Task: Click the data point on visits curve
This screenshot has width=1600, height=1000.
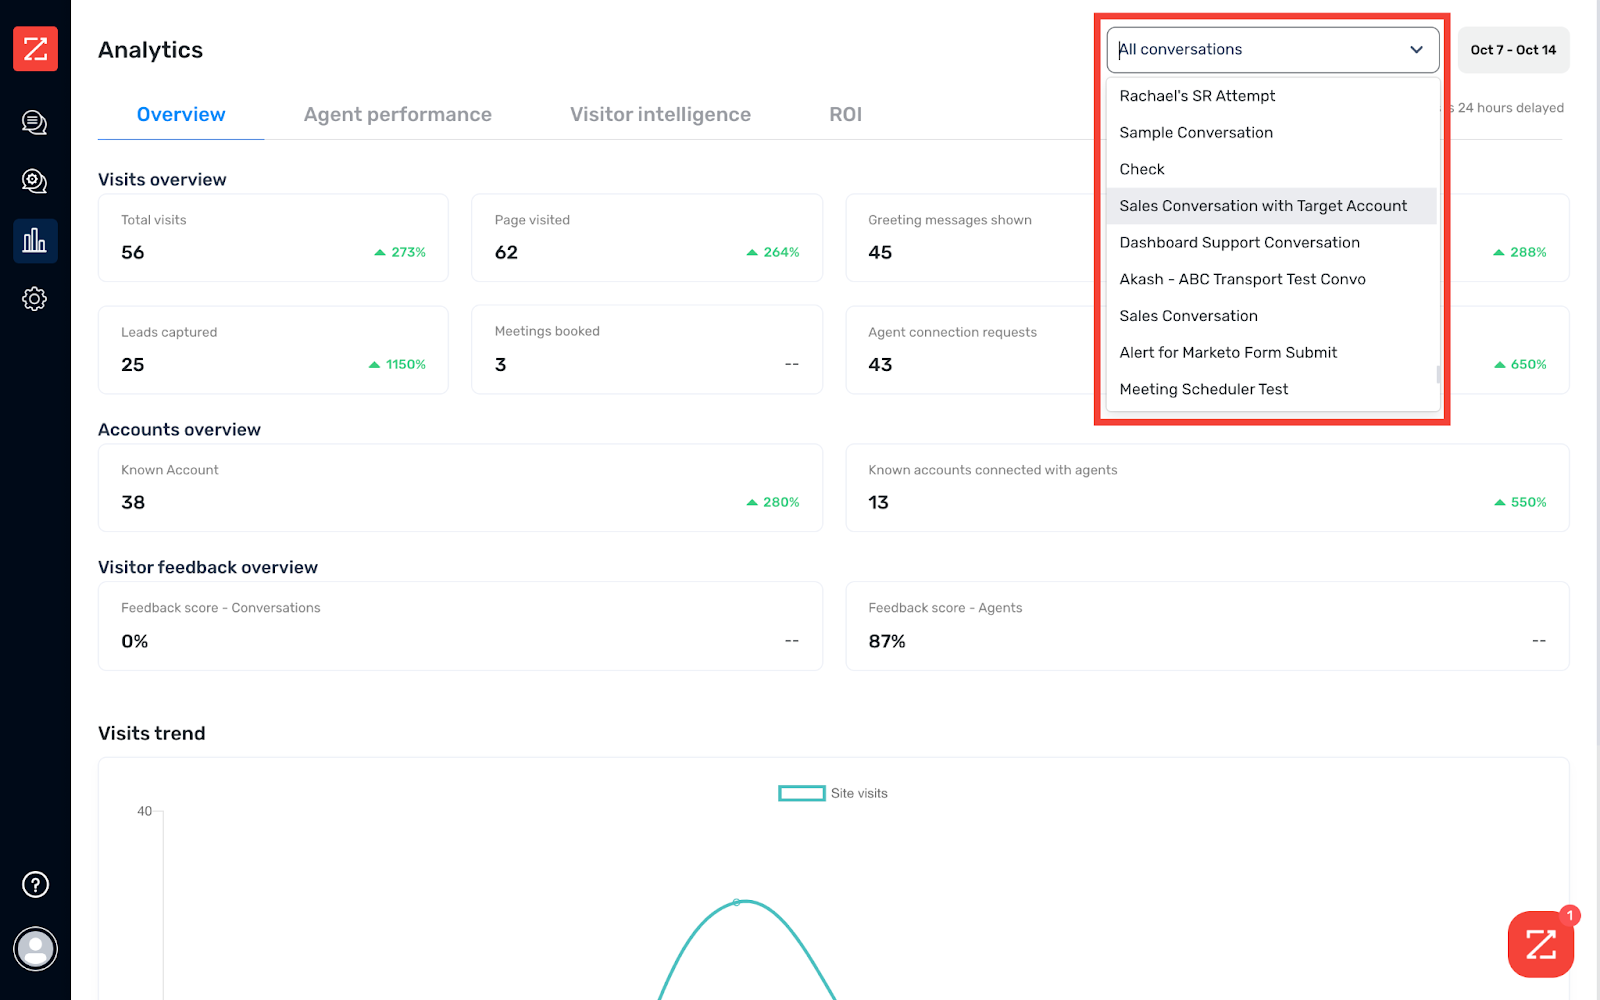Action: coord(736,903)
